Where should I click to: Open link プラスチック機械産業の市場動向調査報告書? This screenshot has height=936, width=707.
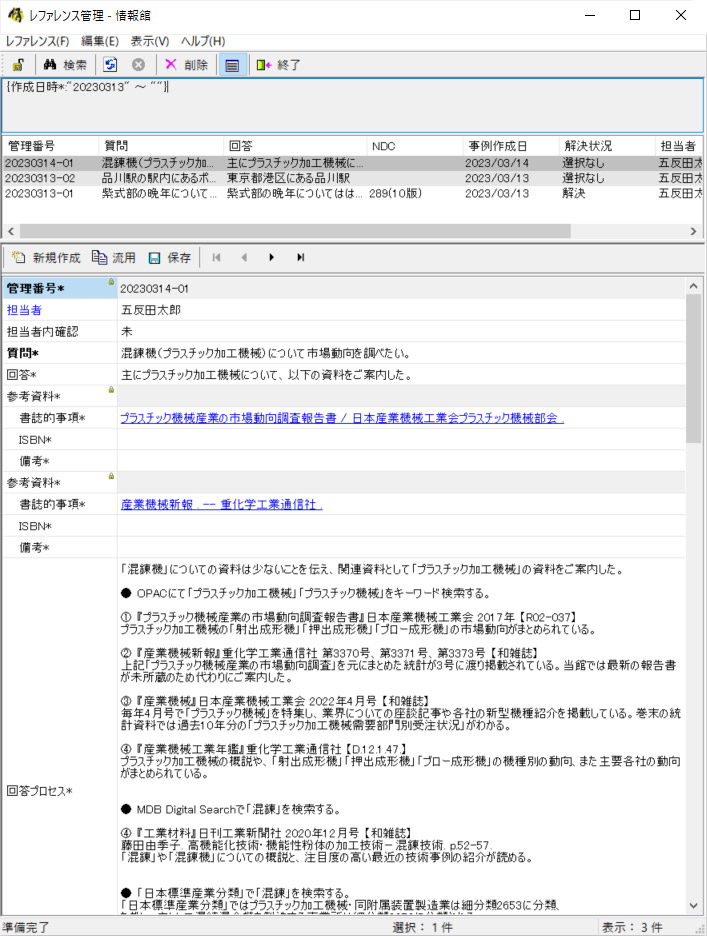pos(342,418)
